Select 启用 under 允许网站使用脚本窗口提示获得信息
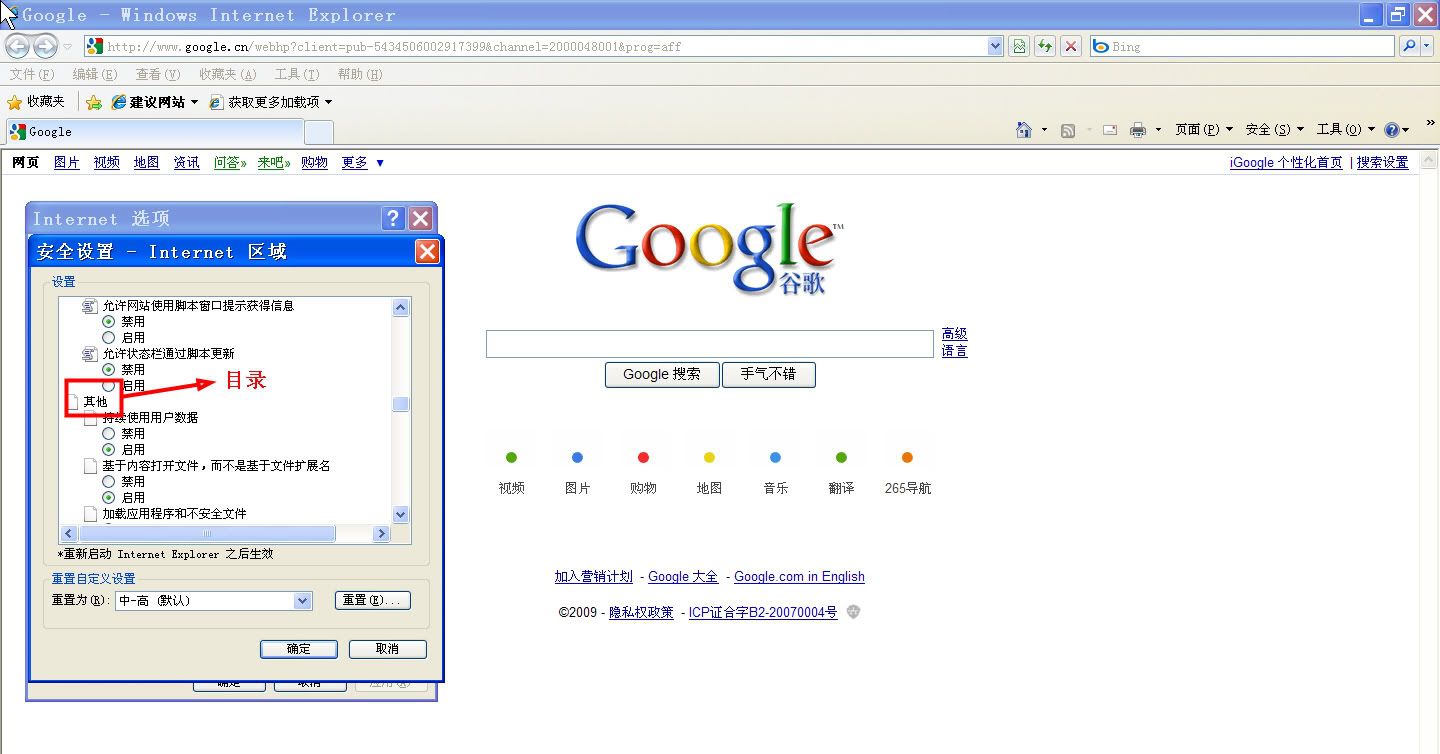 pos(109,338)
